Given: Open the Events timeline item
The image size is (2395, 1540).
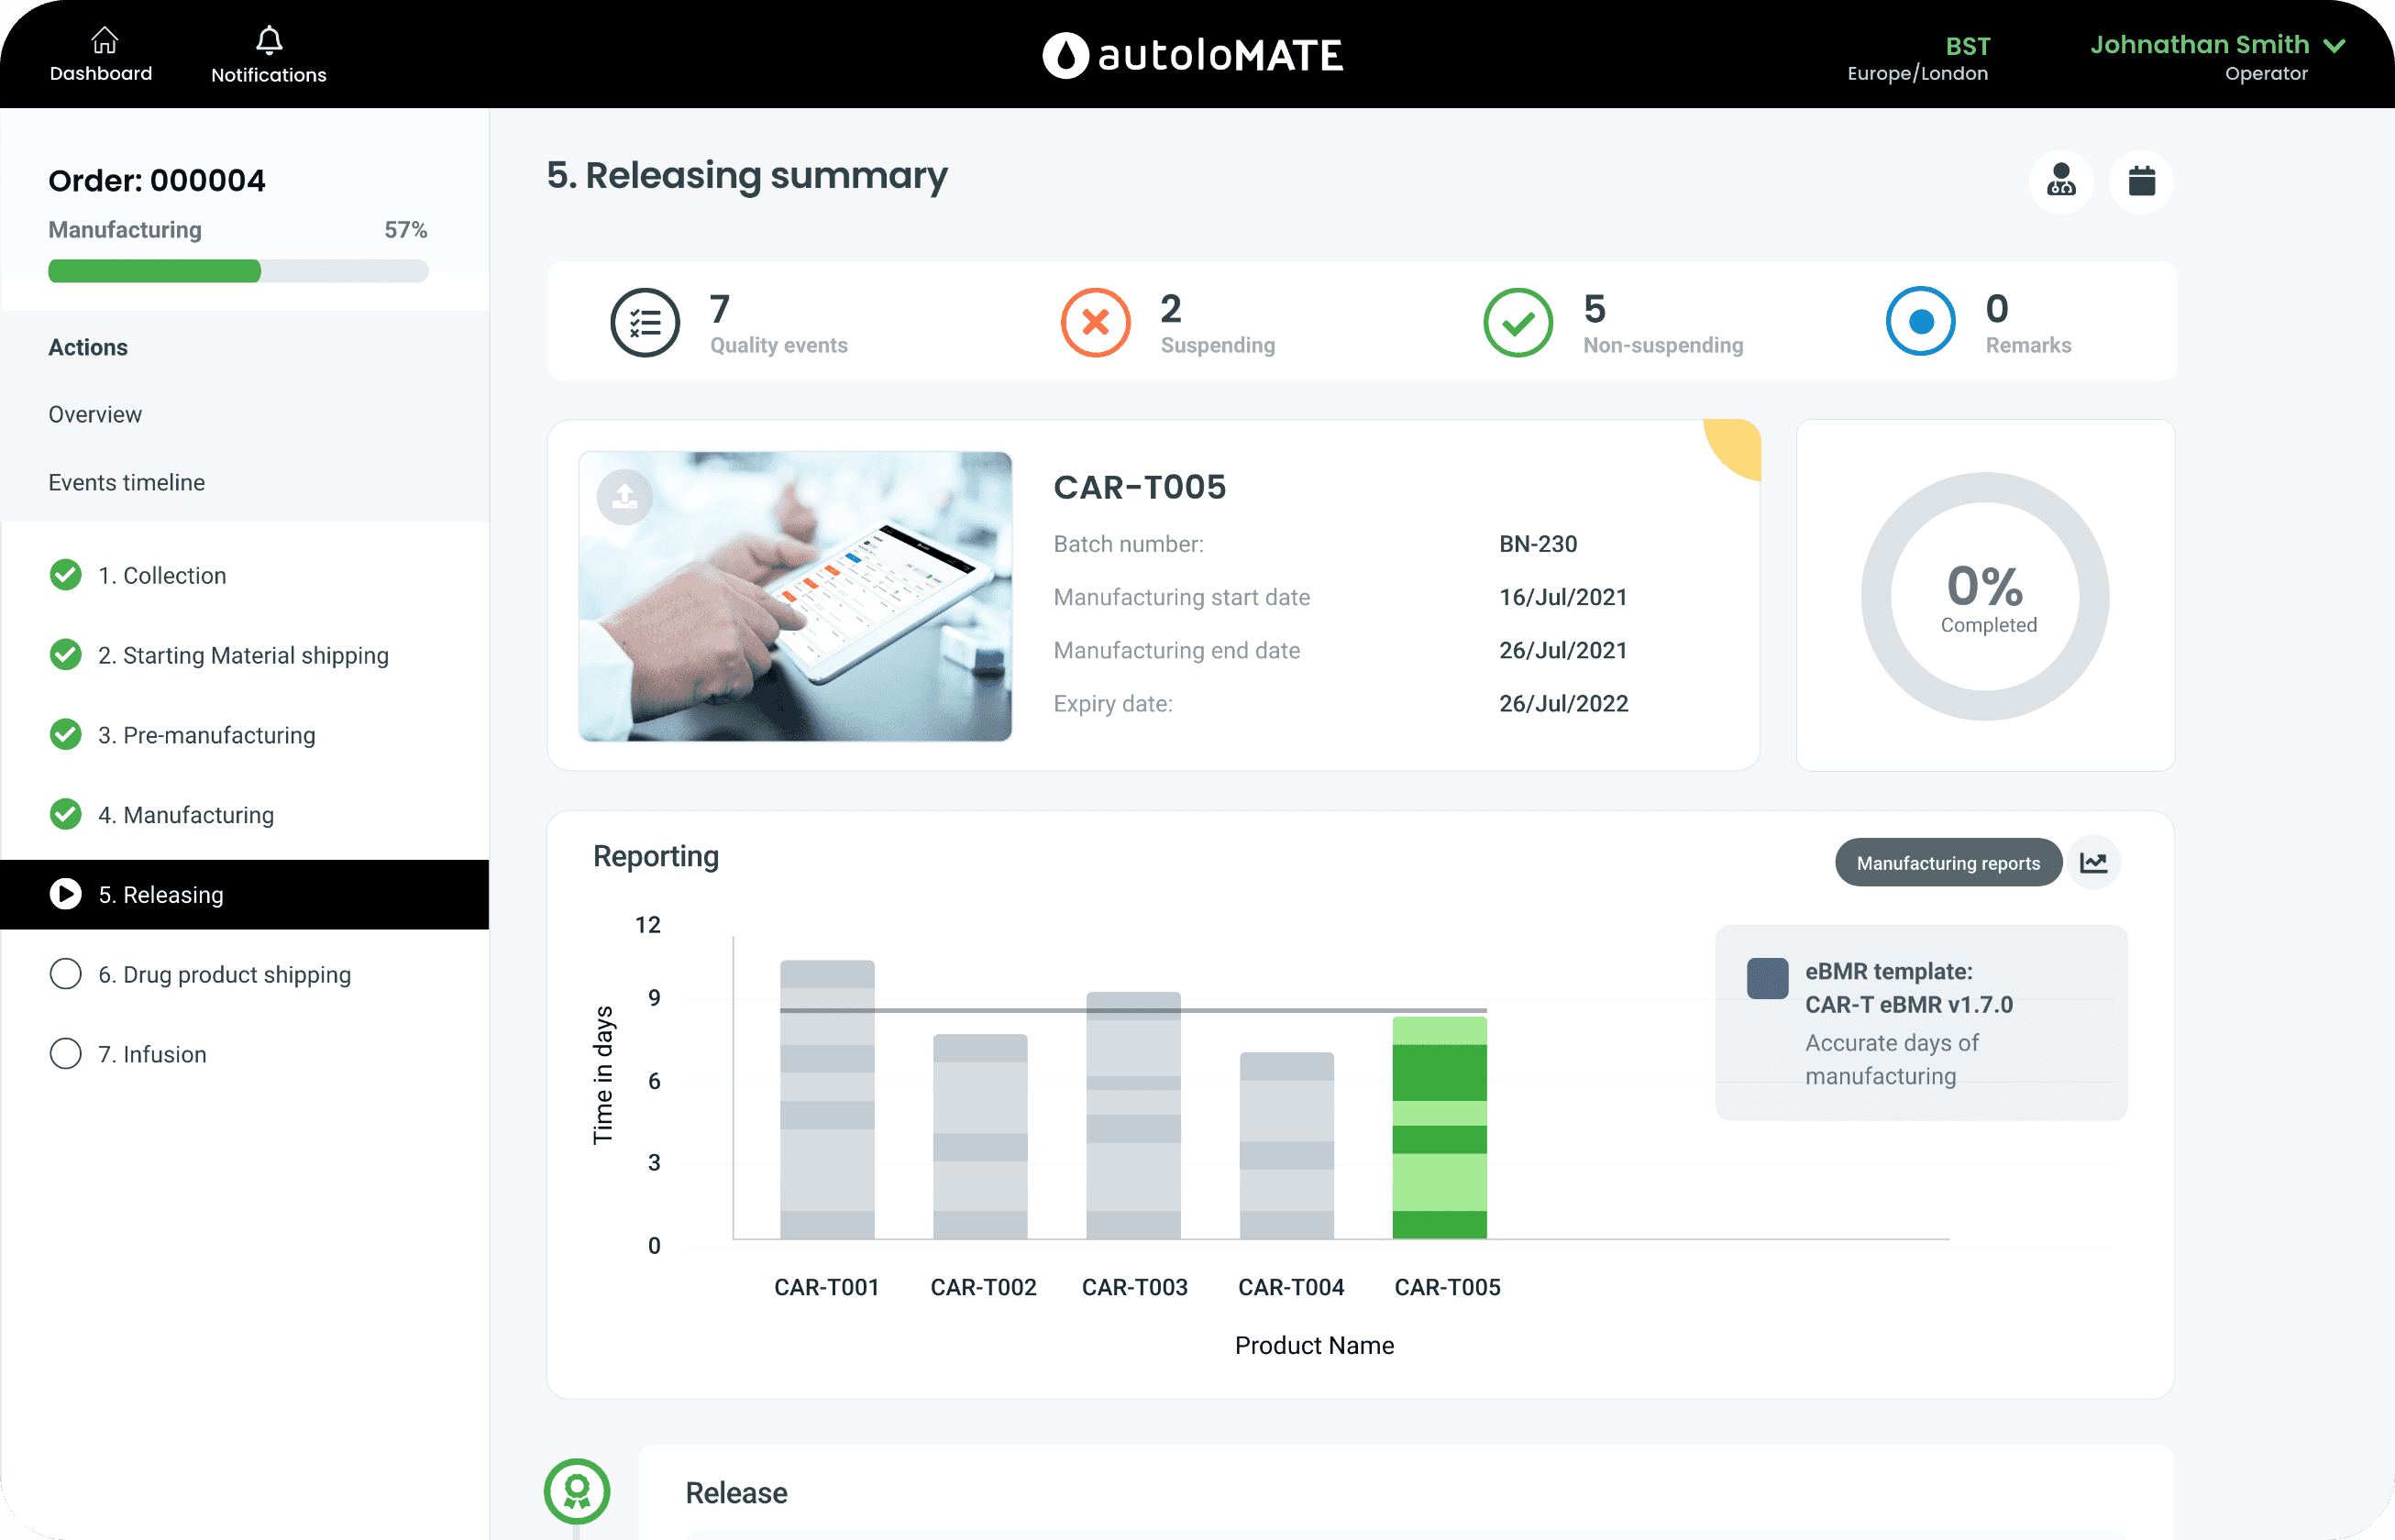Looking at the screenshot, I should 127,482.
